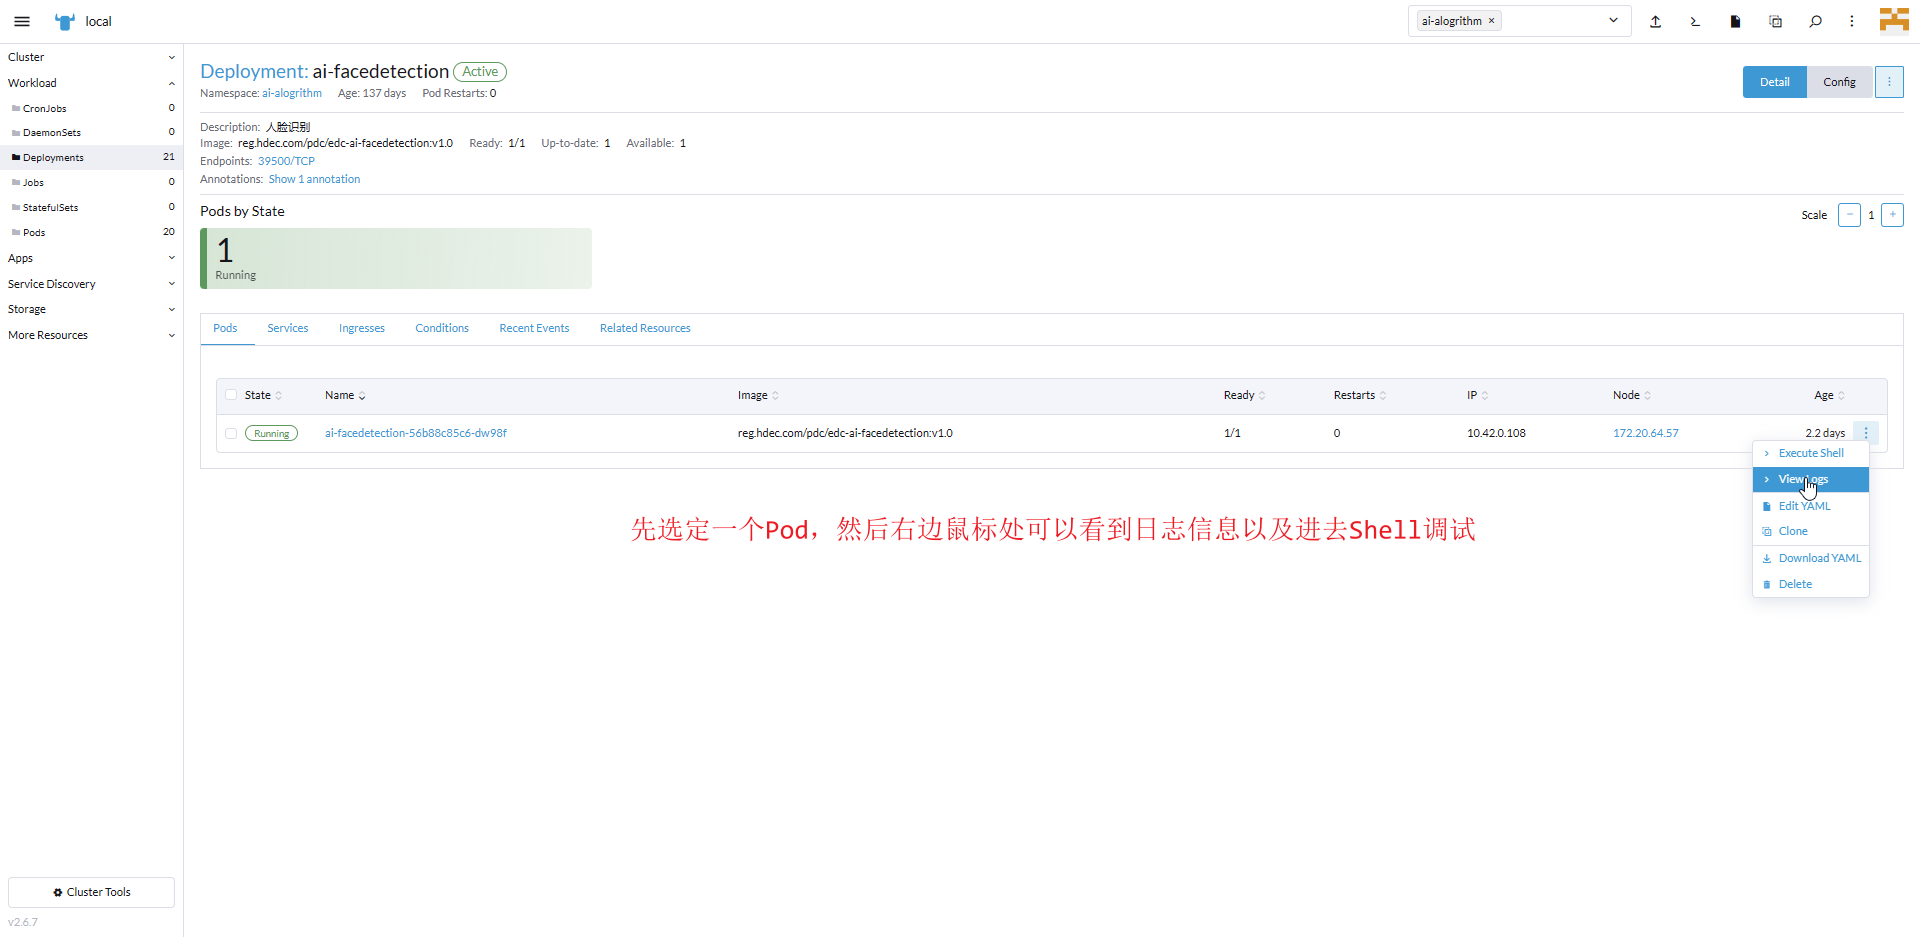This screenshot has width=1920, height=937.
Task: Expand the Service Discovery sidebar section
Action: 91,284
